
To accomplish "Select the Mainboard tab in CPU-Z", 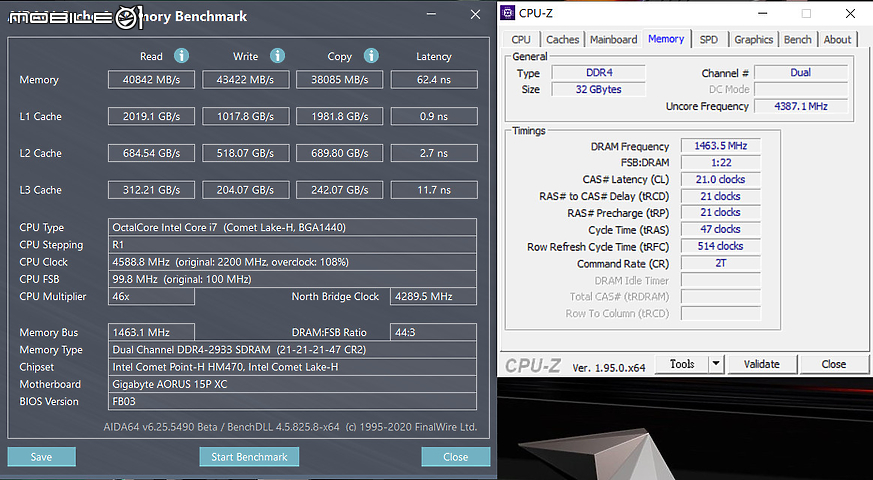I will [x=614, y=40].
